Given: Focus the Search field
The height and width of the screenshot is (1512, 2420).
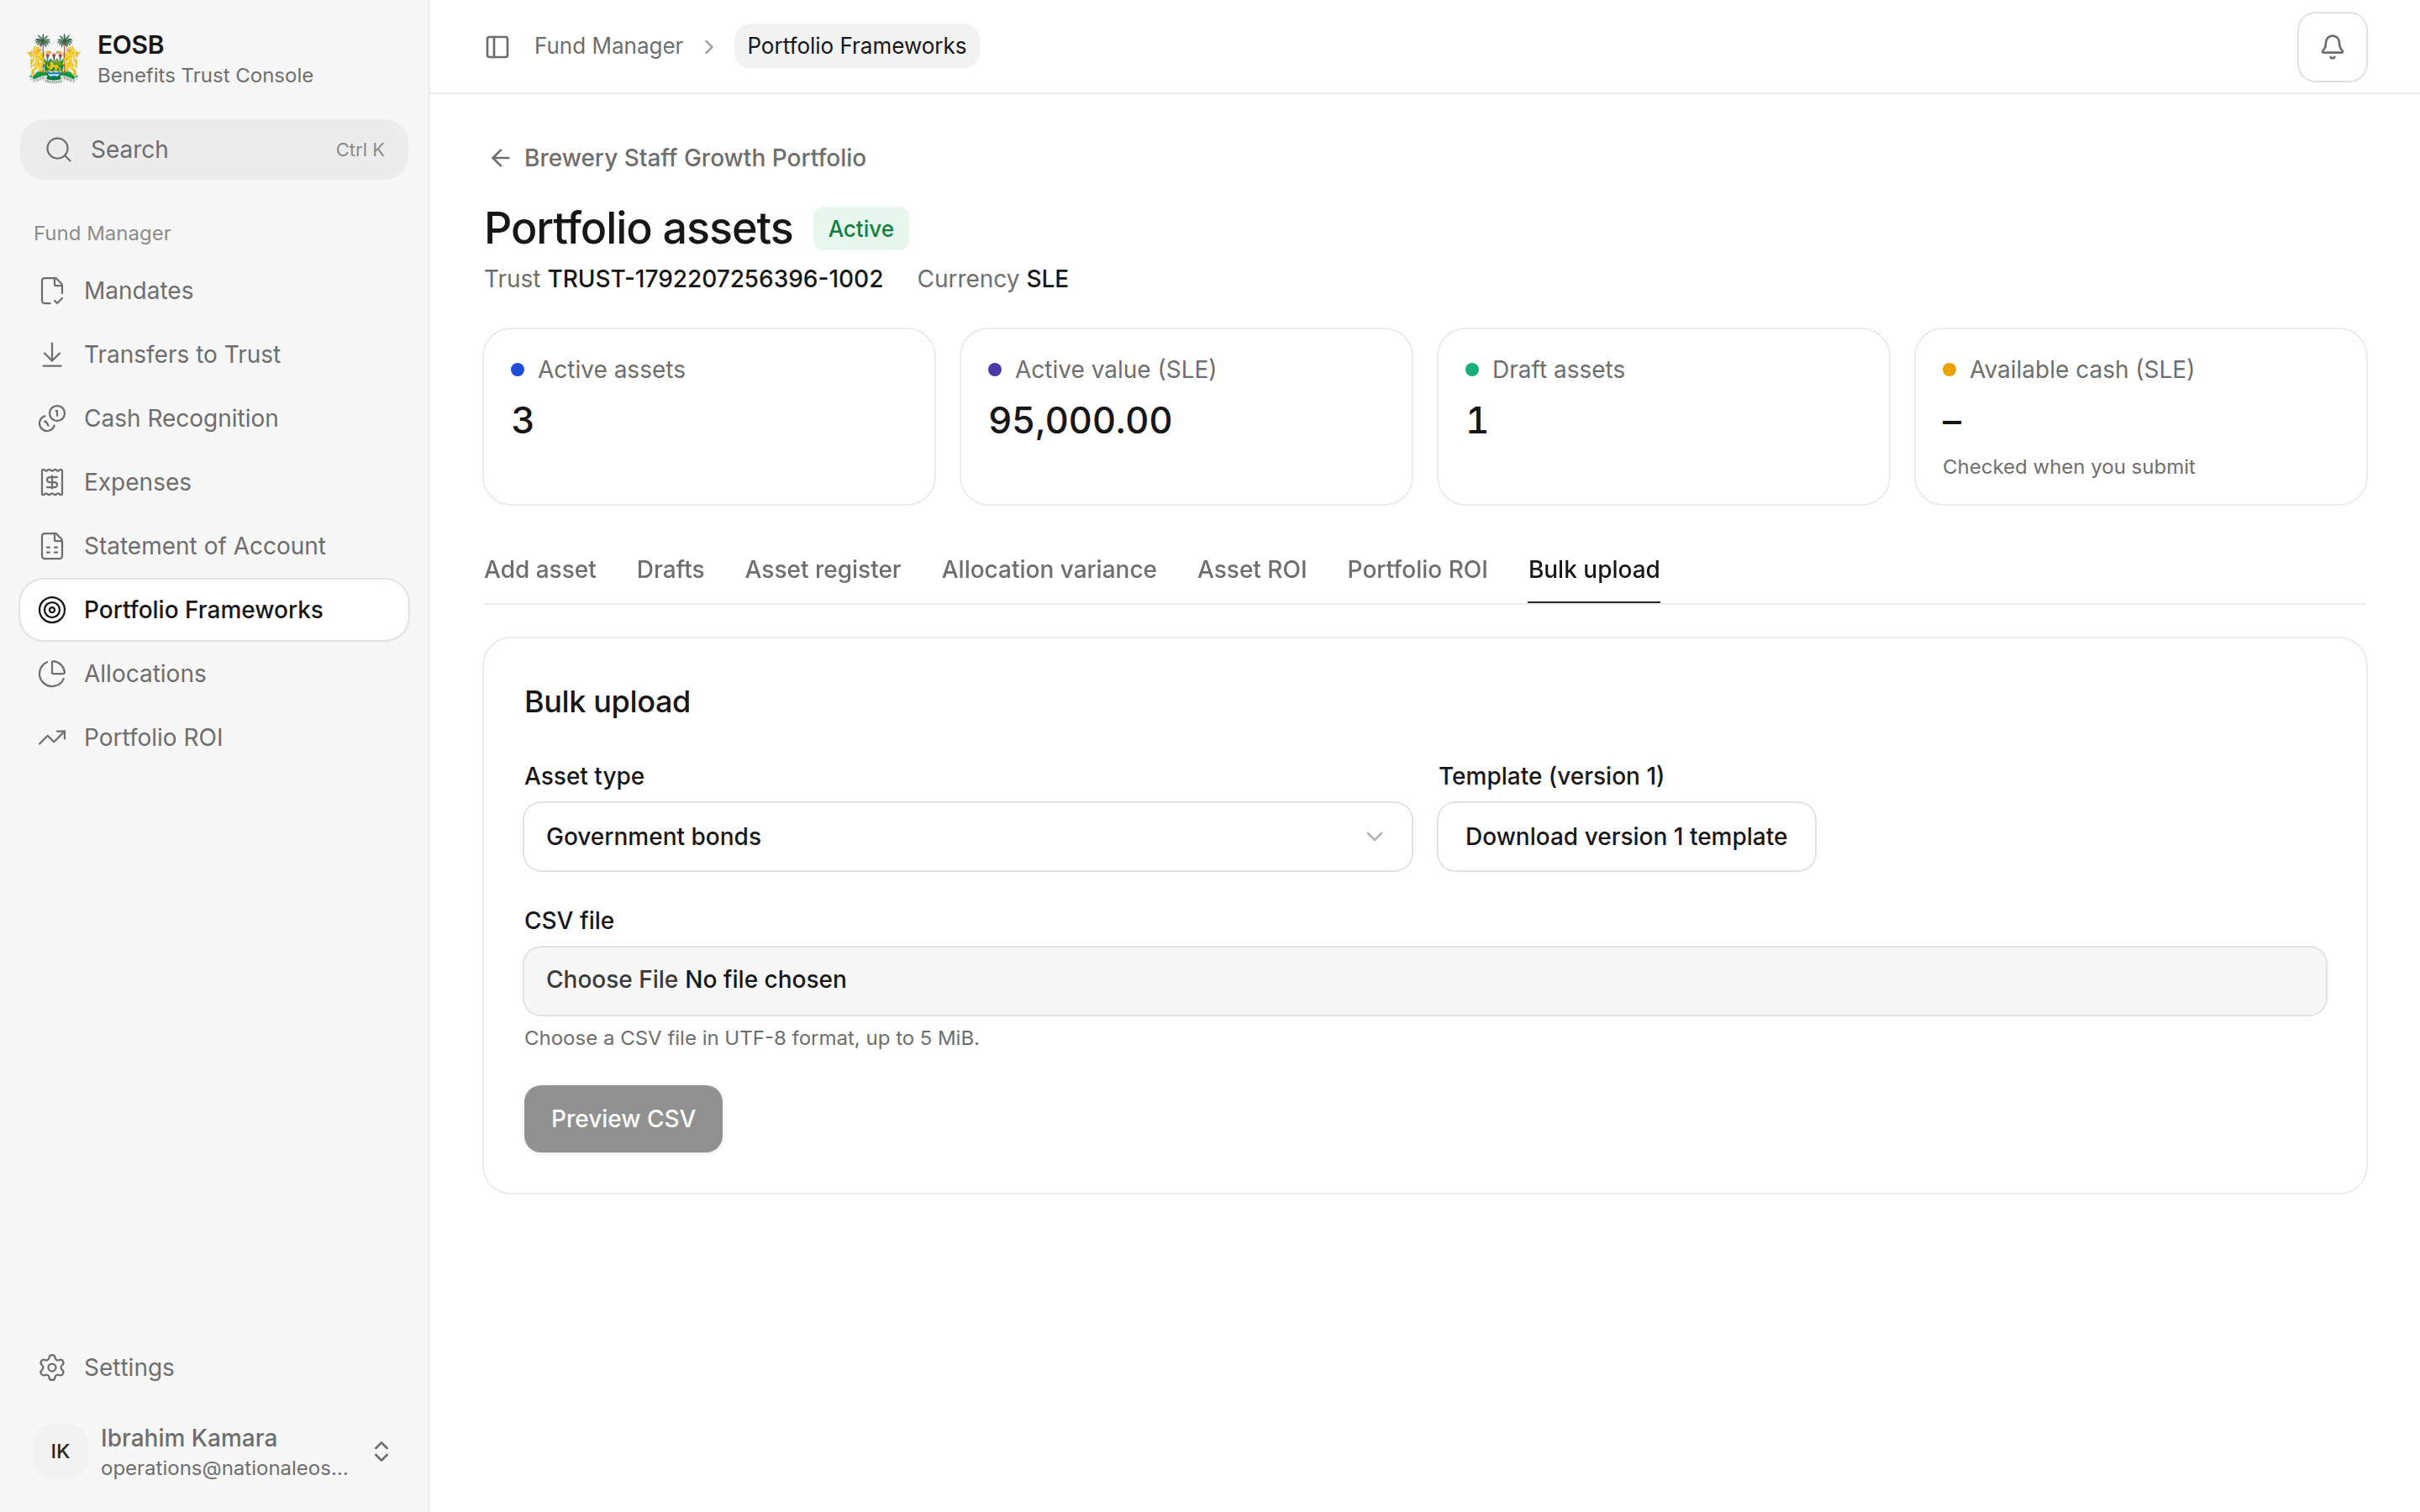Looking at the screenshot, I should tap(214, 150).
